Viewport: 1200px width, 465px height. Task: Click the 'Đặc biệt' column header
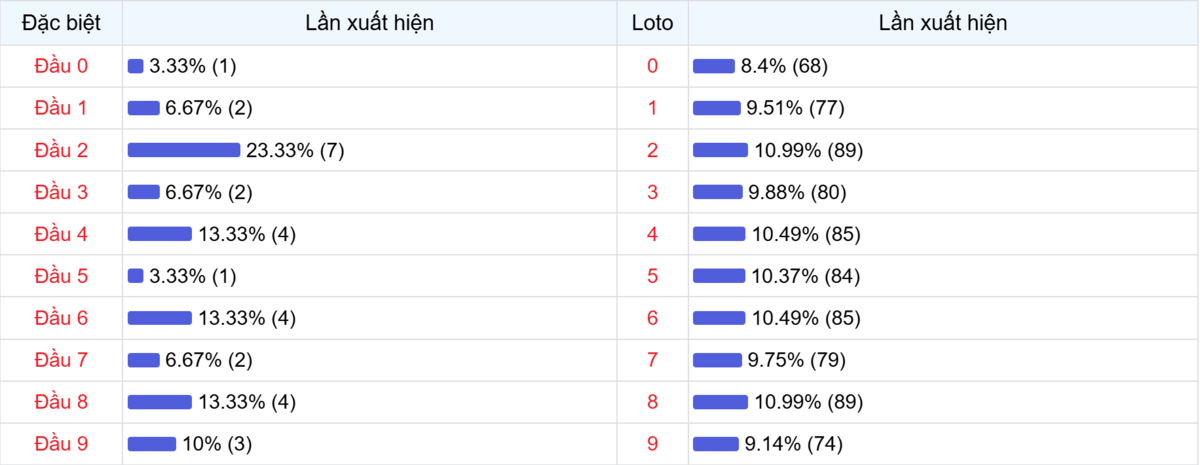(61, 23)
